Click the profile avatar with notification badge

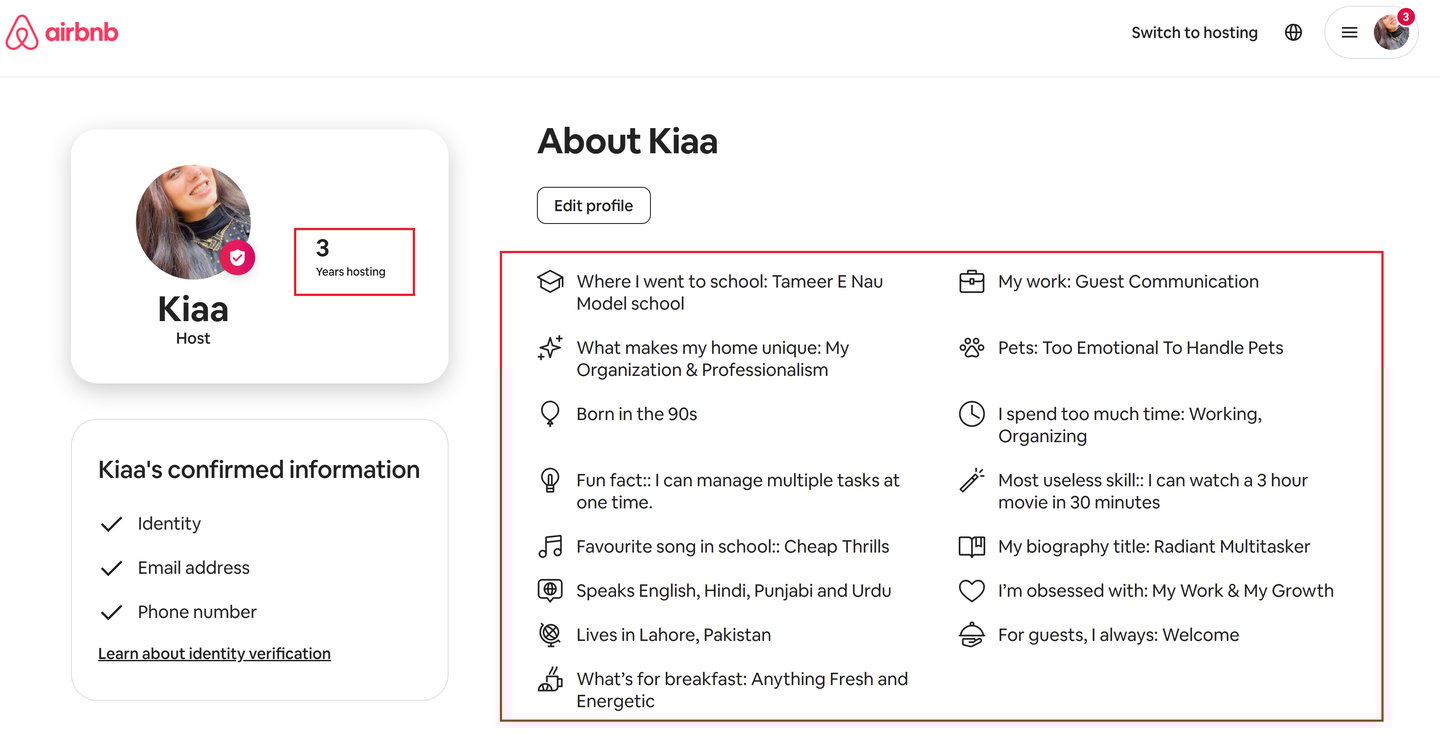pos(1391,33)
